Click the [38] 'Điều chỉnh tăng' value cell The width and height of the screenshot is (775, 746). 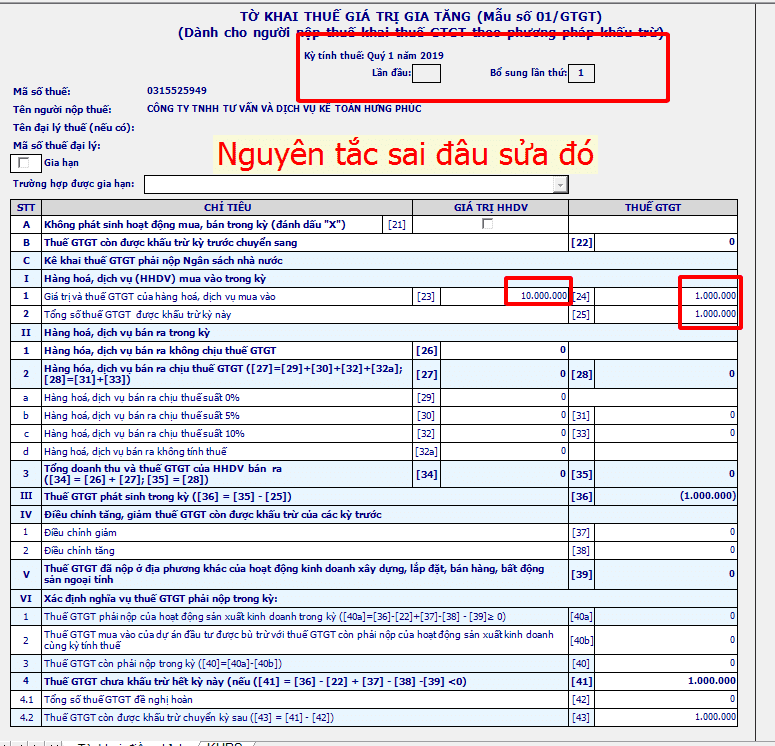[x=665, y=550]
